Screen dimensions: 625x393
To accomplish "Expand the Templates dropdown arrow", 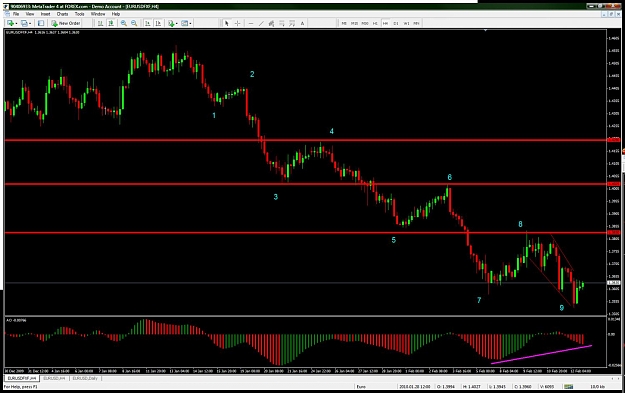I will point(190,24).
